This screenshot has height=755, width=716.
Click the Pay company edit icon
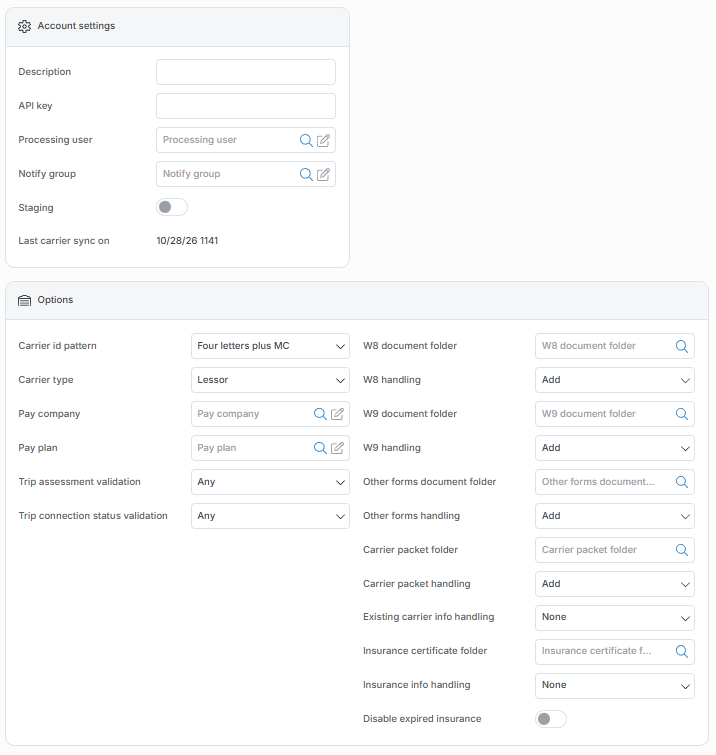coord(338,414)
